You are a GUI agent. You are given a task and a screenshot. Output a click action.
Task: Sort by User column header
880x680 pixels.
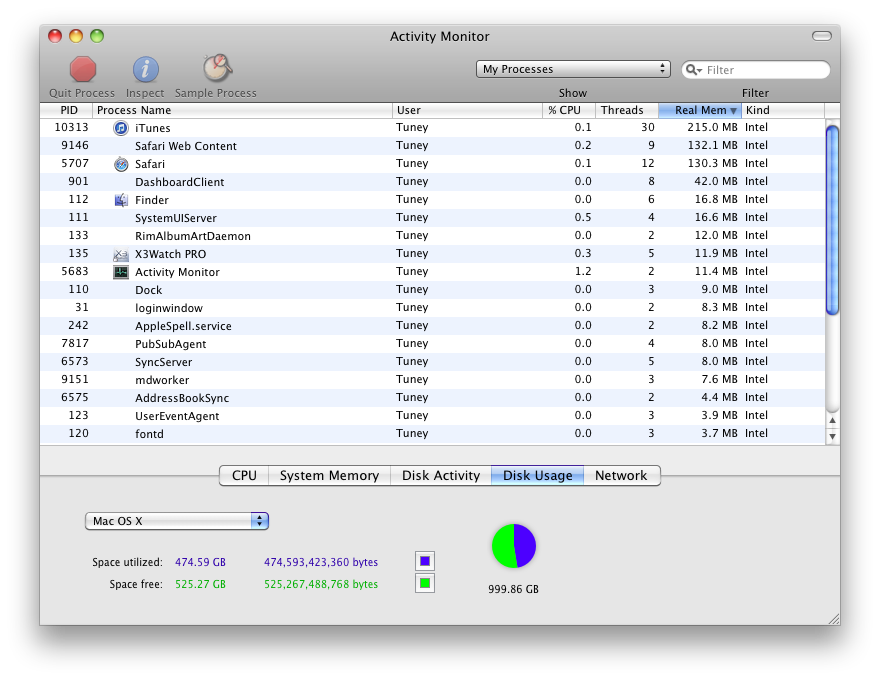pos(468,111)
